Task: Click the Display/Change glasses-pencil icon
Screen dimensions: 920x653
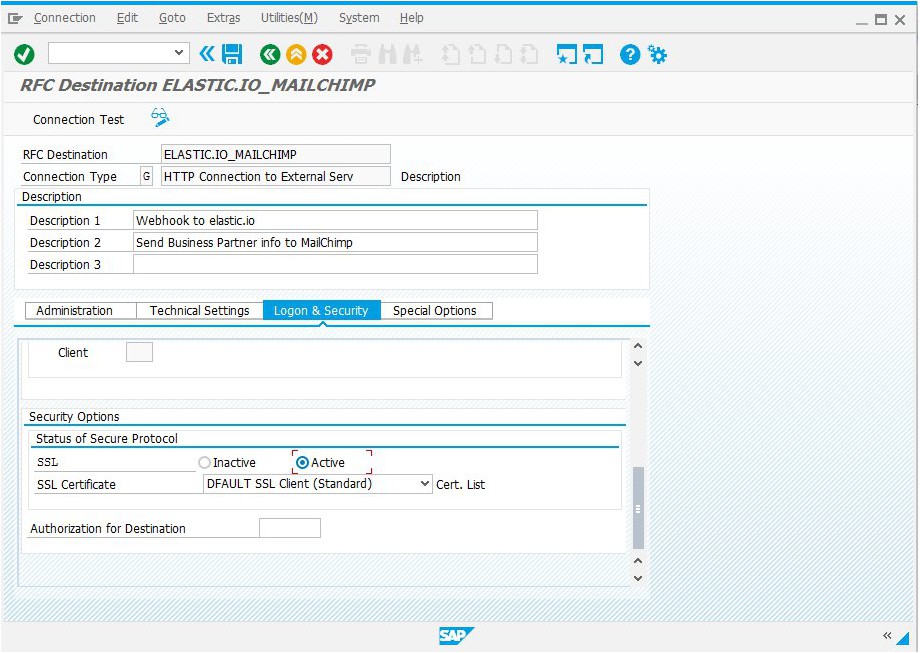Action: pyautogui.click(x=160, y=117)
